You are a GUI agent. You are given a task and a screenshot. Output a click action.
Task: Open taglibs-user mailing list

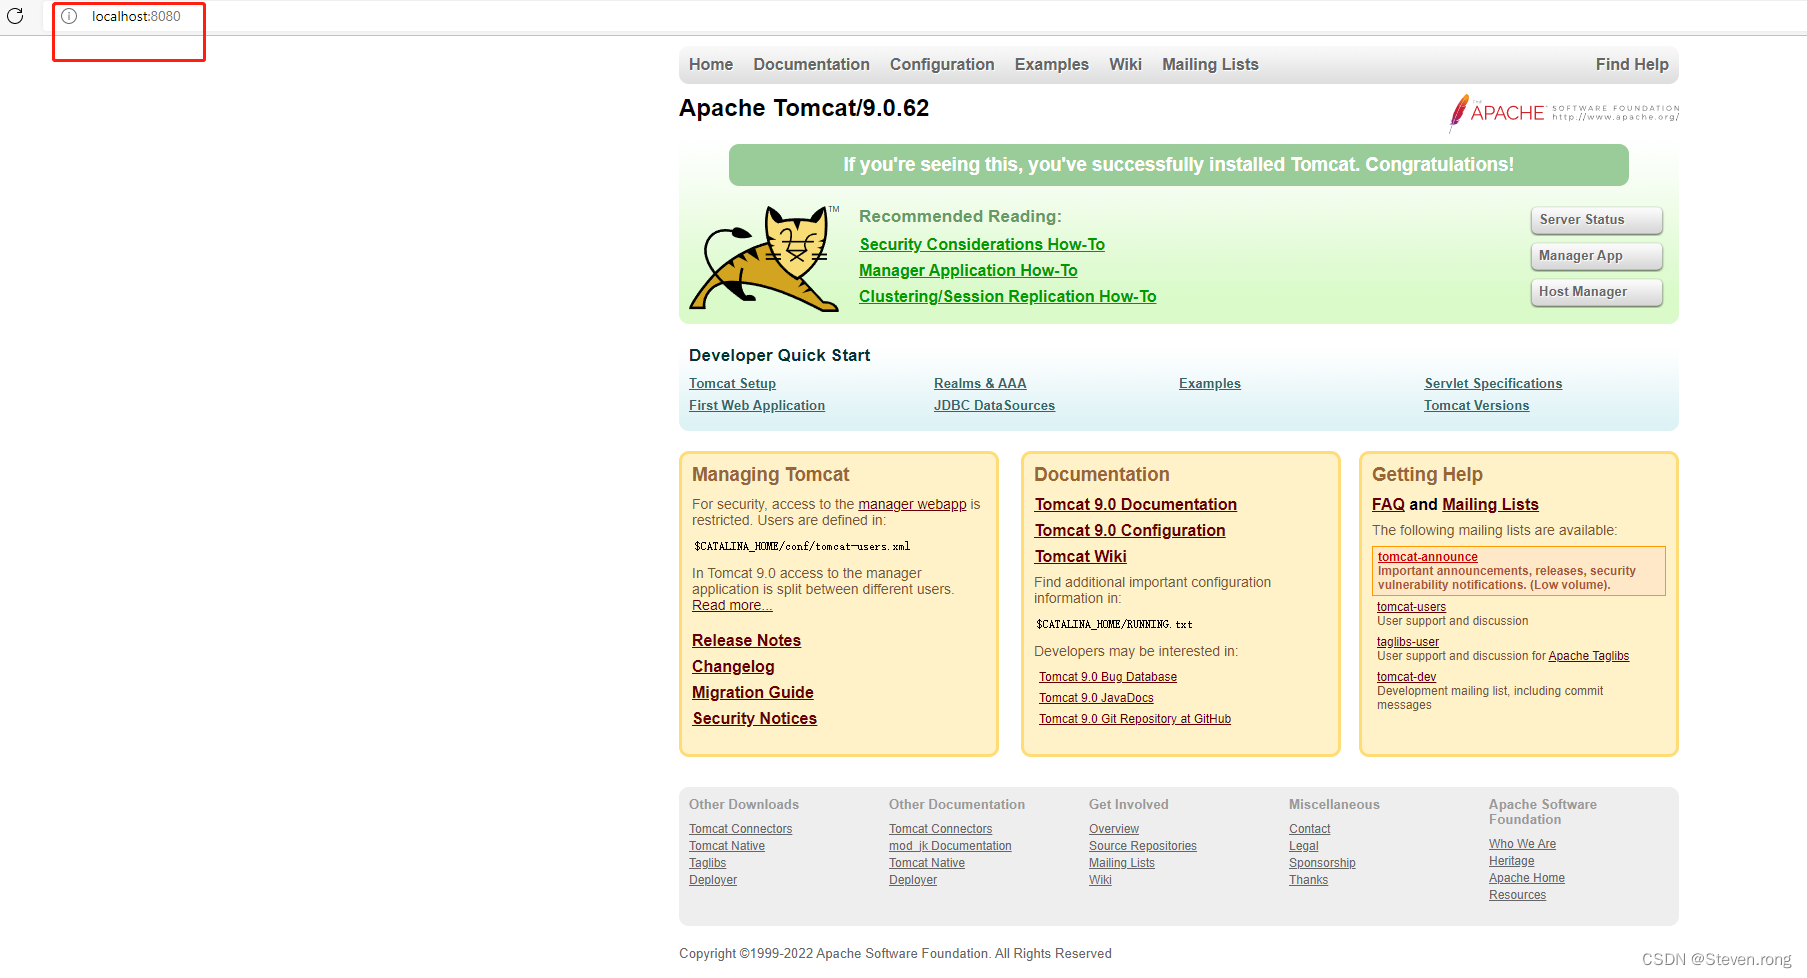click(1408, 642)
